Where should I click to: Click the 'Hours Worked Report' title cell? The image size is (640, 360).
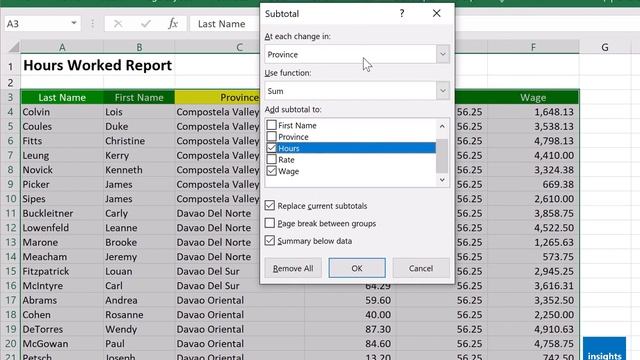(x=97, y=65)
